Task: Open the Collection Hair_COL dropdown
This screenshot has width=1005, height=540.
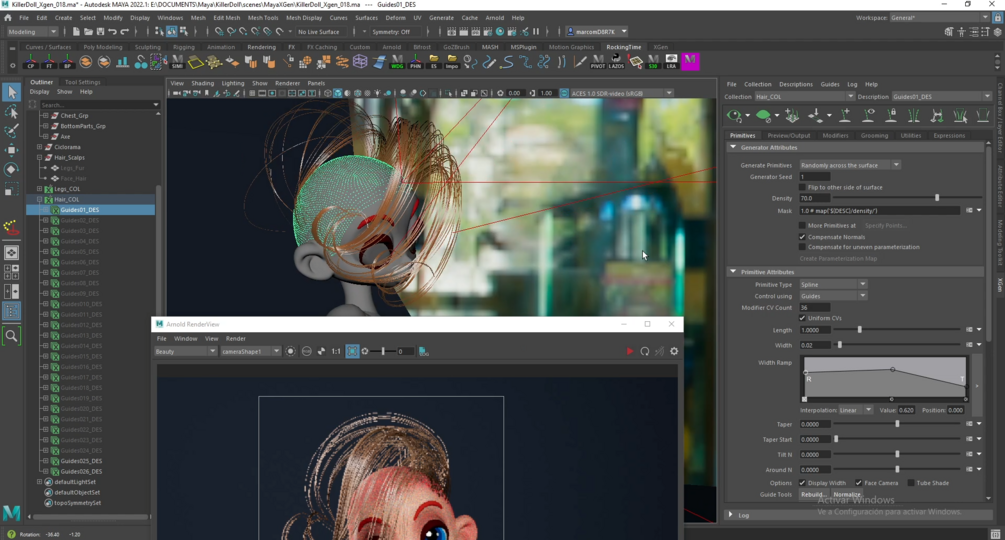Action: tap(804, 97)
